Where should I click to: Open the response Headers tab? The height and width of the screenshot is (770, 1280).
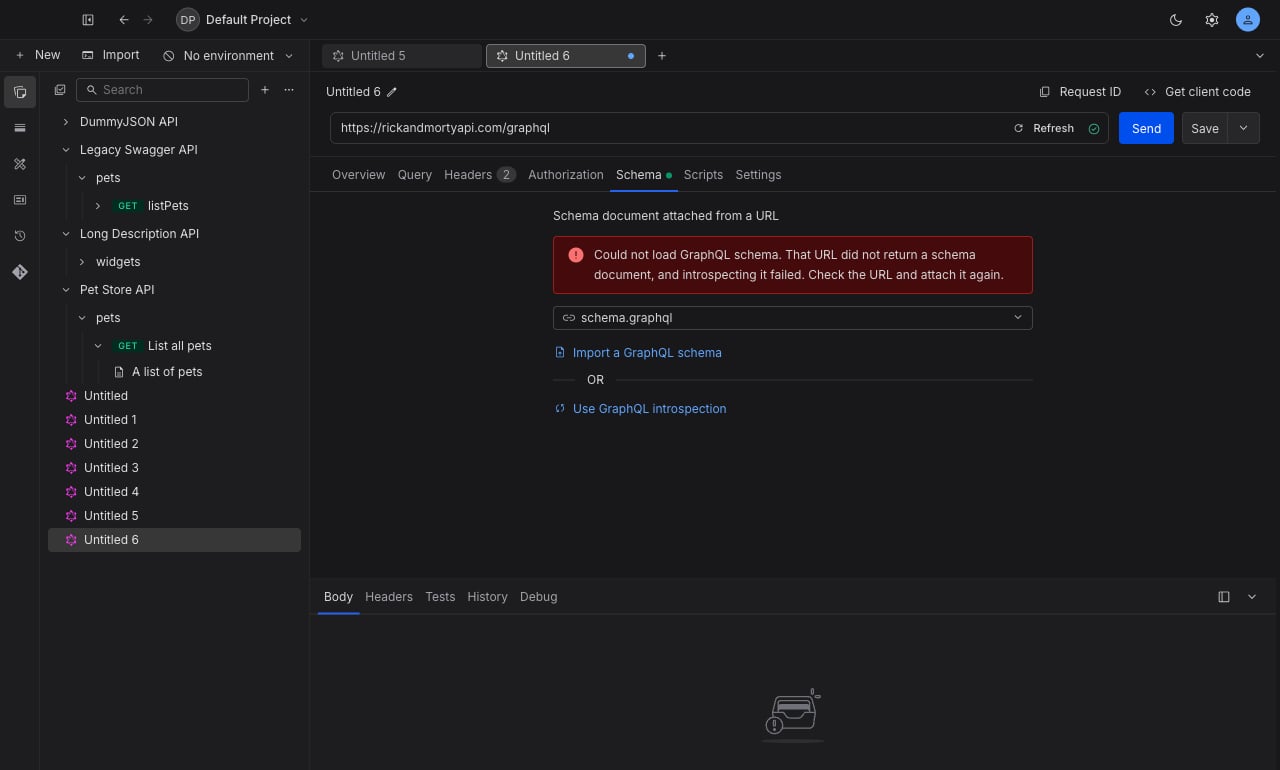click(x=389, y=597)
